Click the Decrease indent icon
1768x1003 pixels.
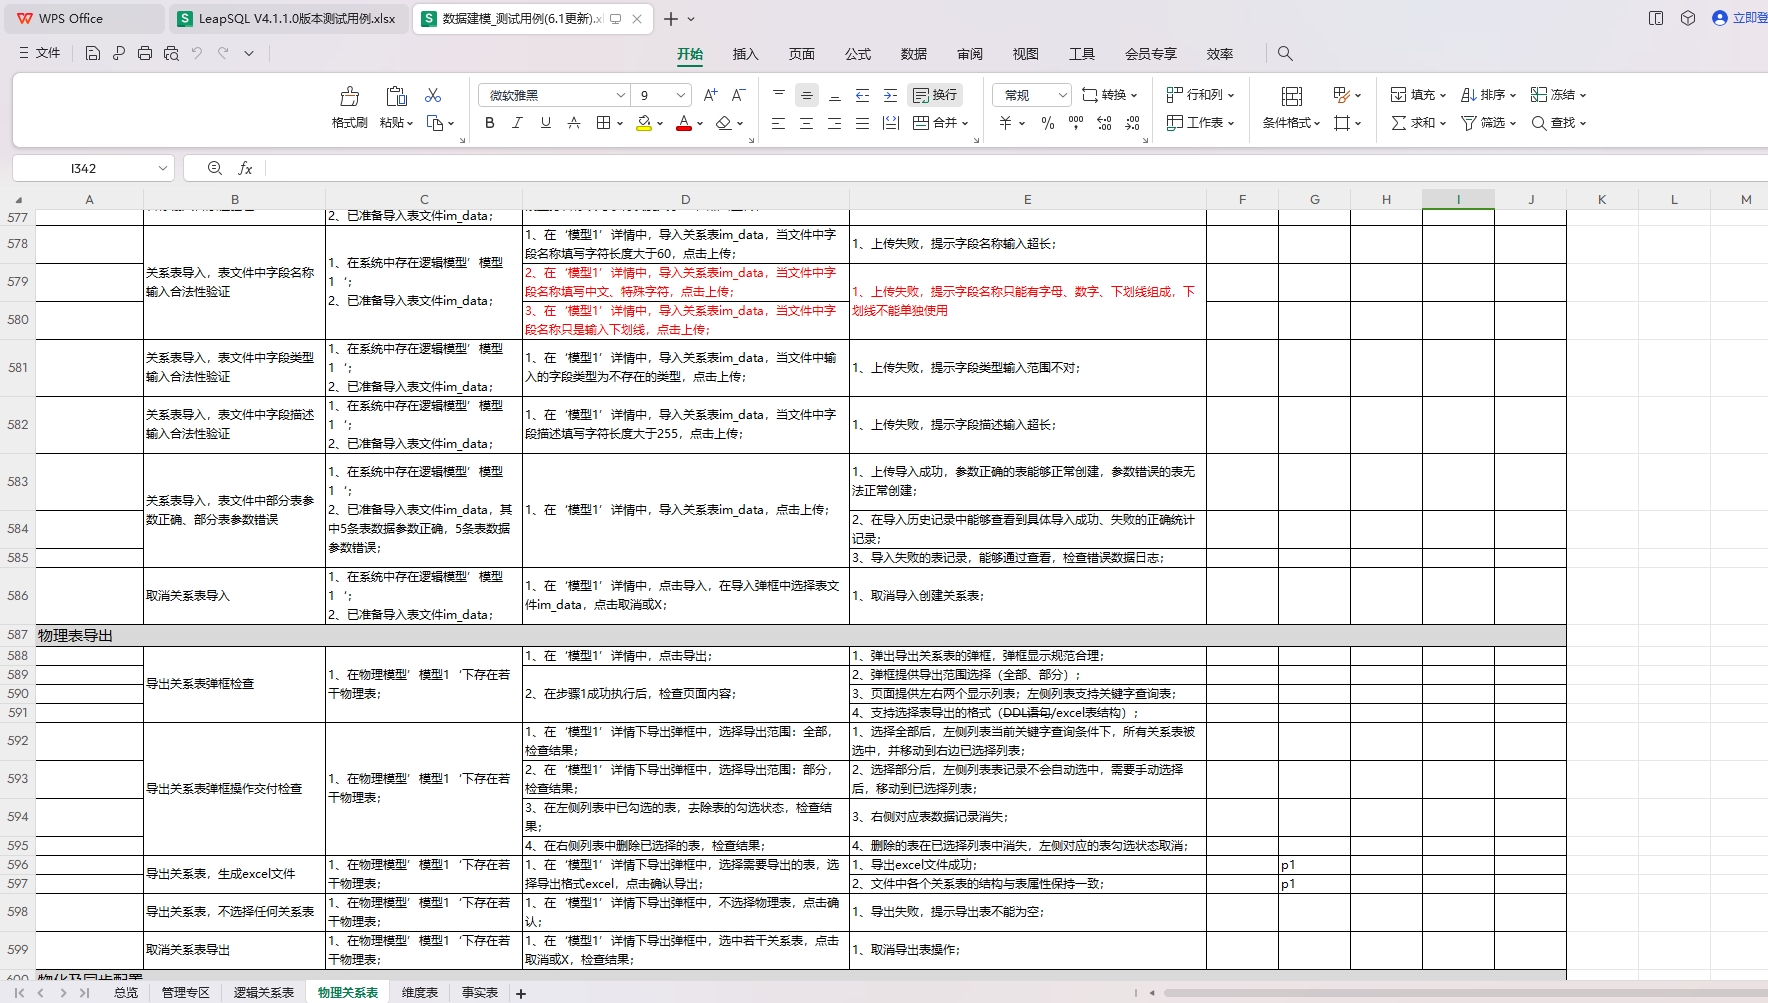click(x=863, y=95)
